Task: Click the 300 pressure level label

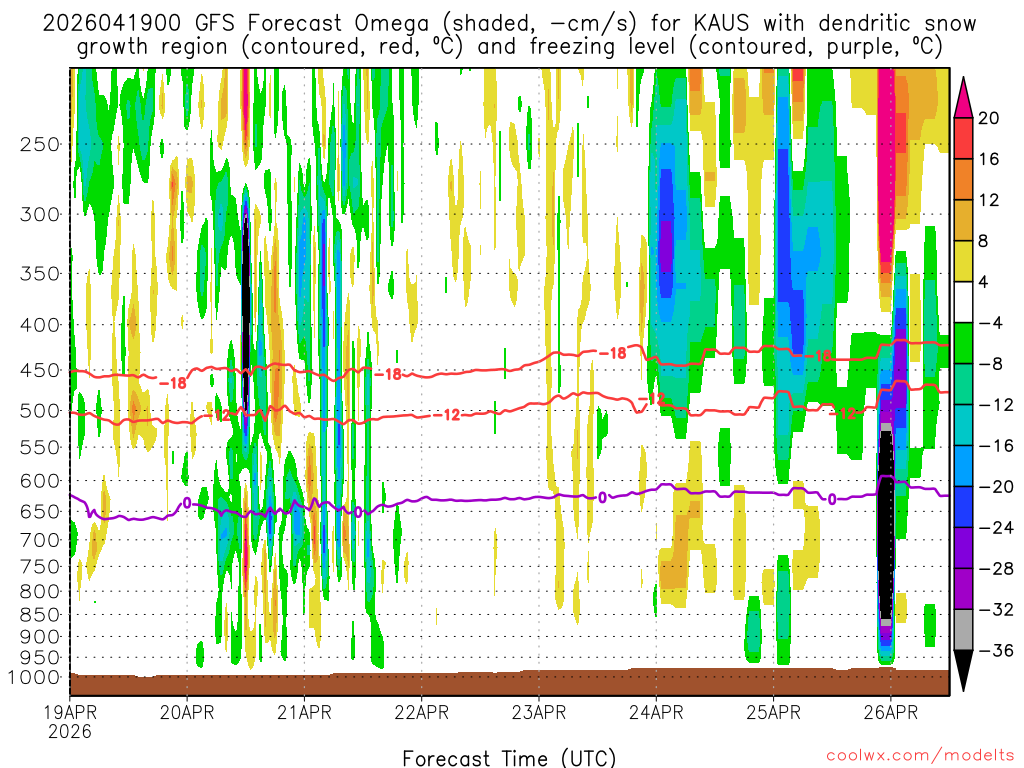Action: (x=40, y=214)
